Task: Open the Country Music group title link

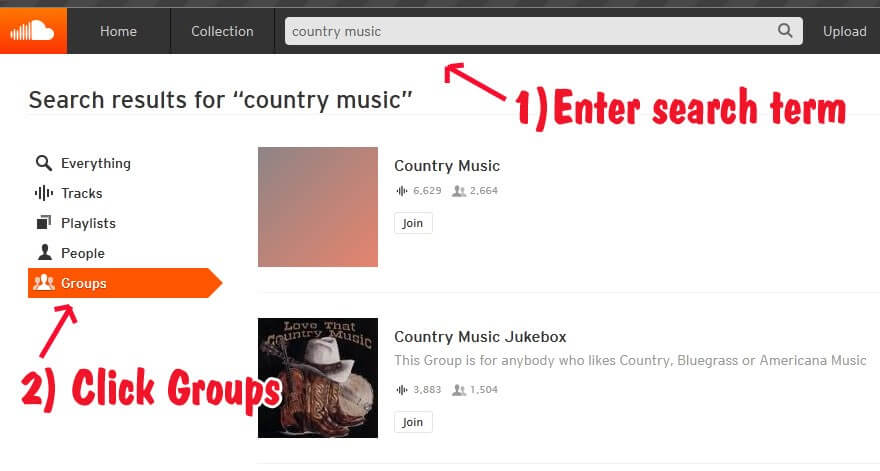Action: (447, 166)
